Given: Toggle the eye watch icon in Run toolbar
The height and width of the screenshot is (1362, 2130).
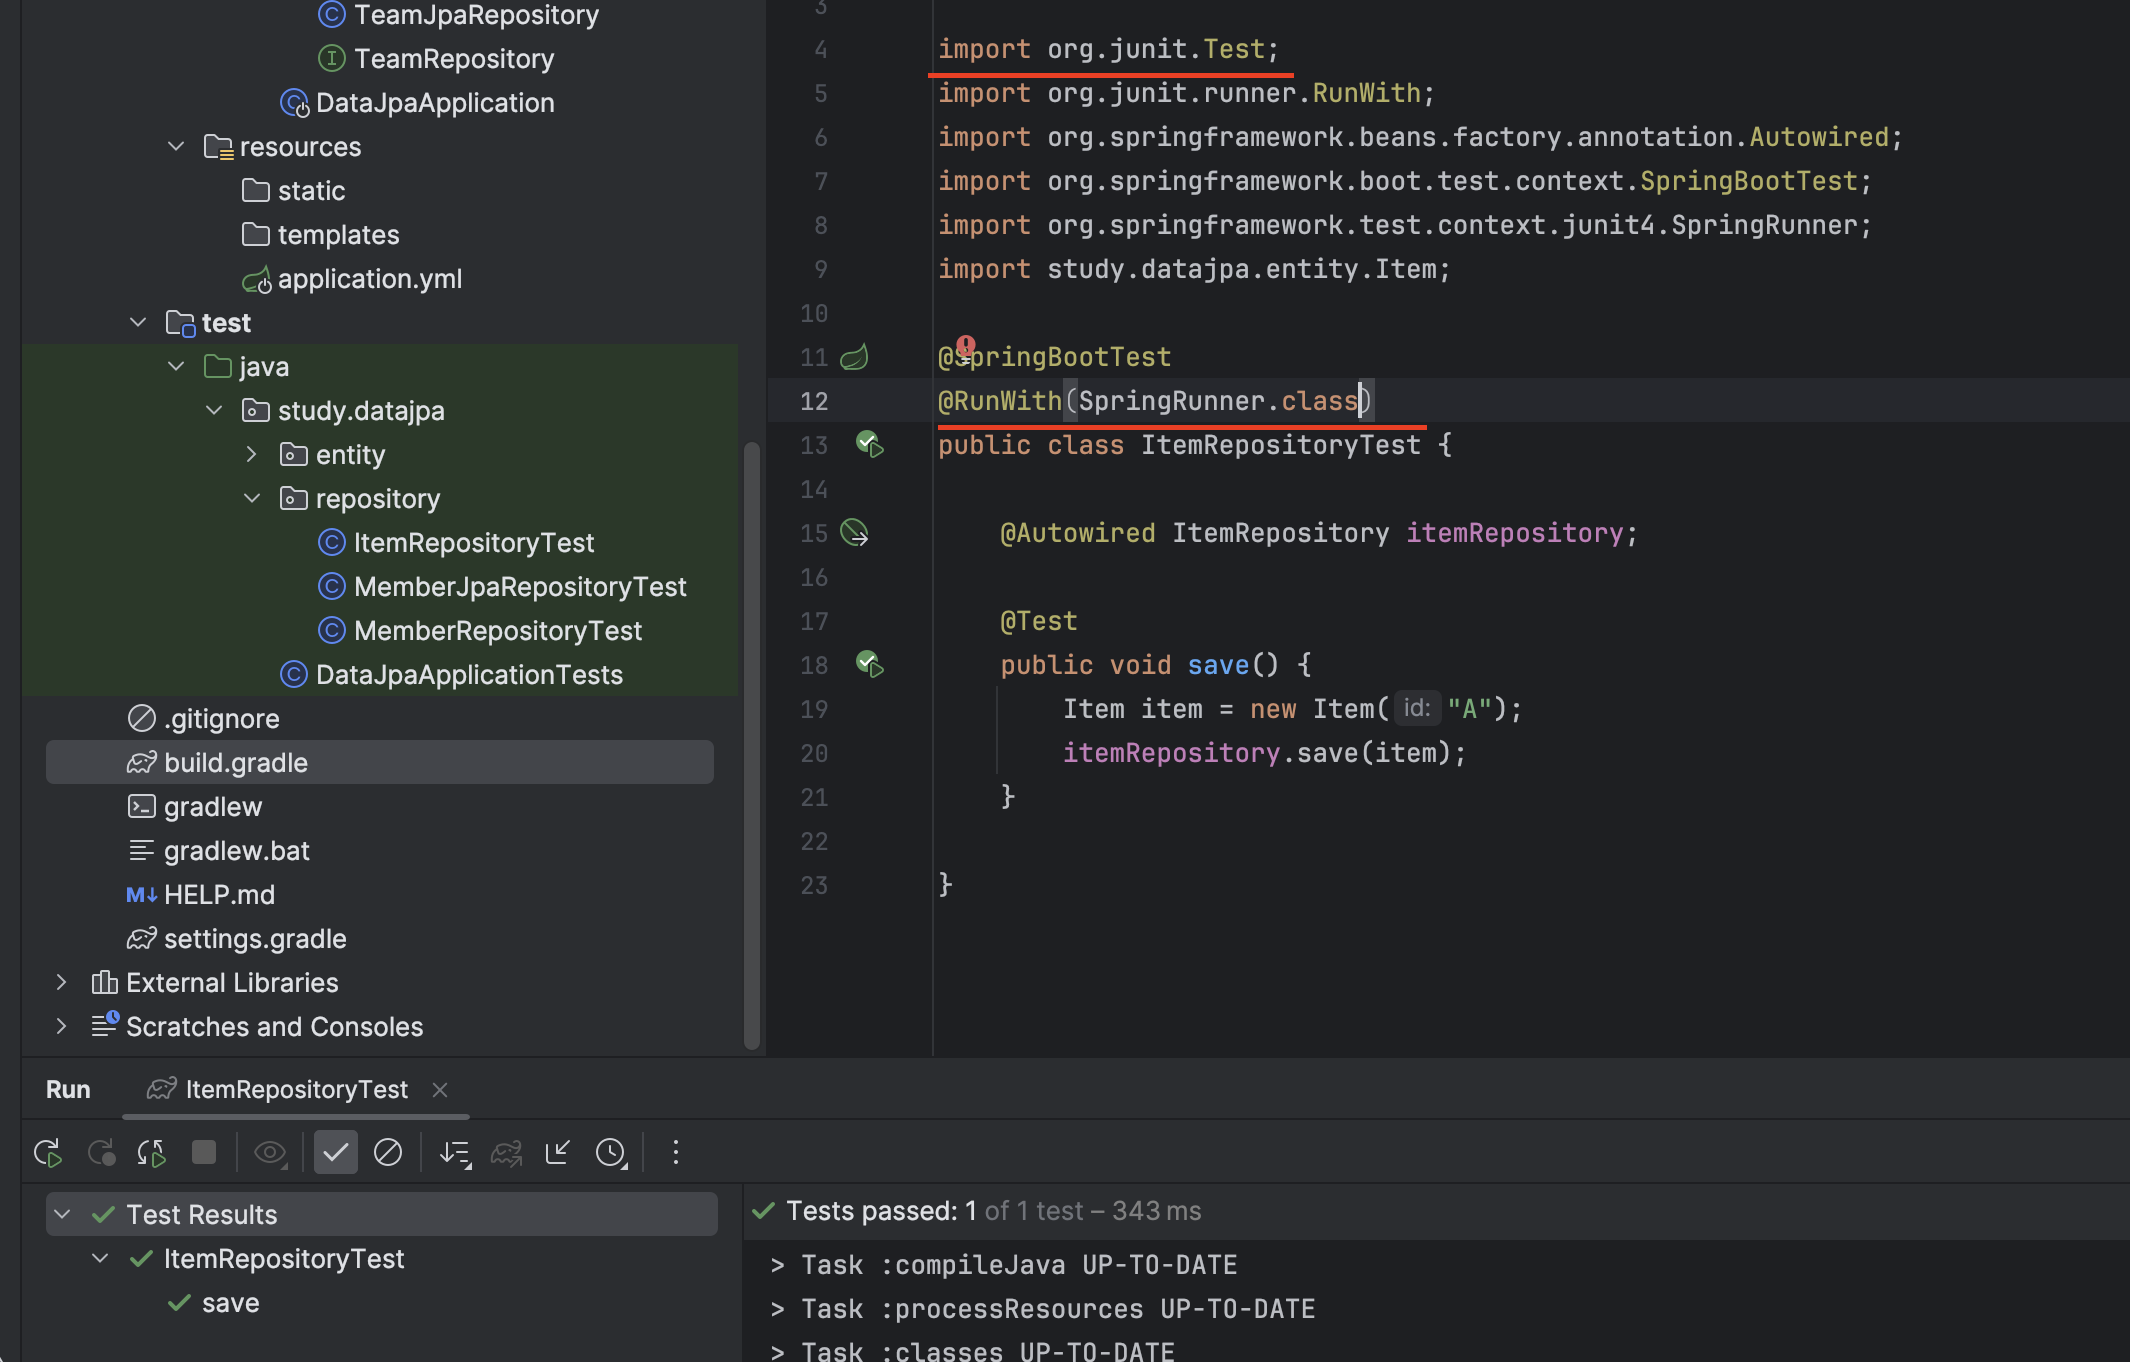Looking at the screenshot, I should click(x=270, y=1153).
